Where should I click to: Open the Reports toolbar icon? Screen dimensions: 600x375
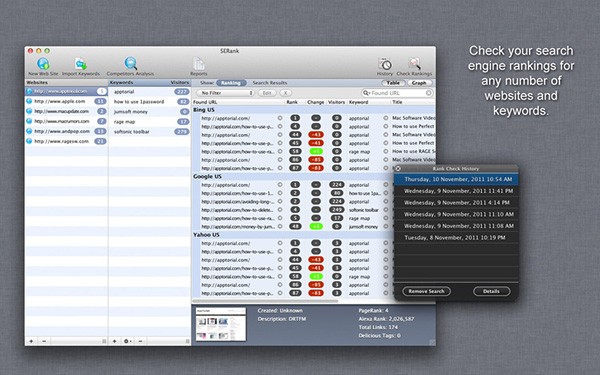pos(199,64)
